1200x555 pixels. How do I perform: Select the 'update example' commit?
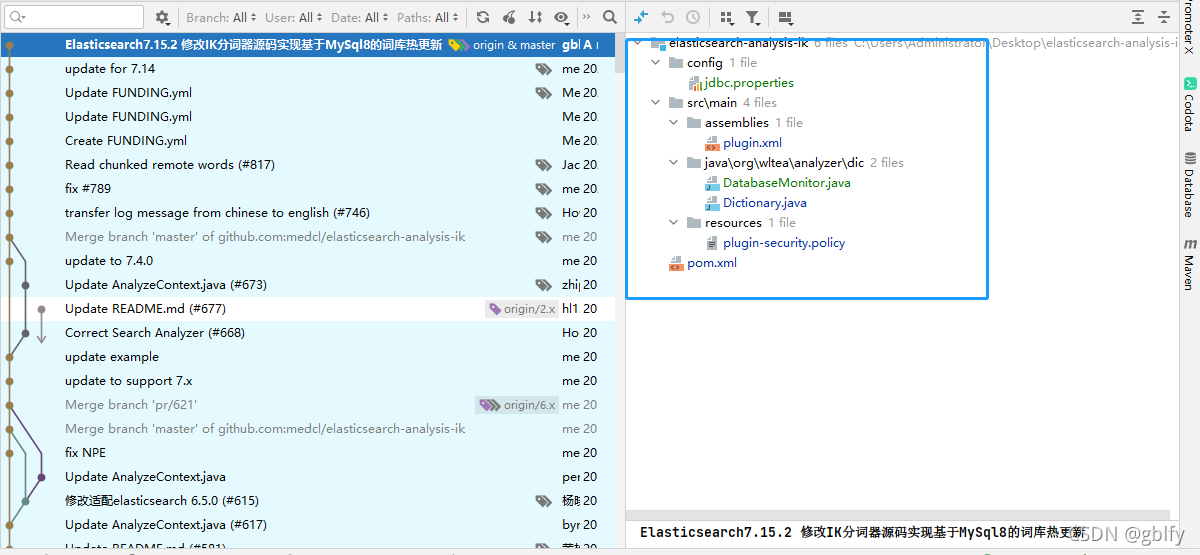(x=308, y=357)
